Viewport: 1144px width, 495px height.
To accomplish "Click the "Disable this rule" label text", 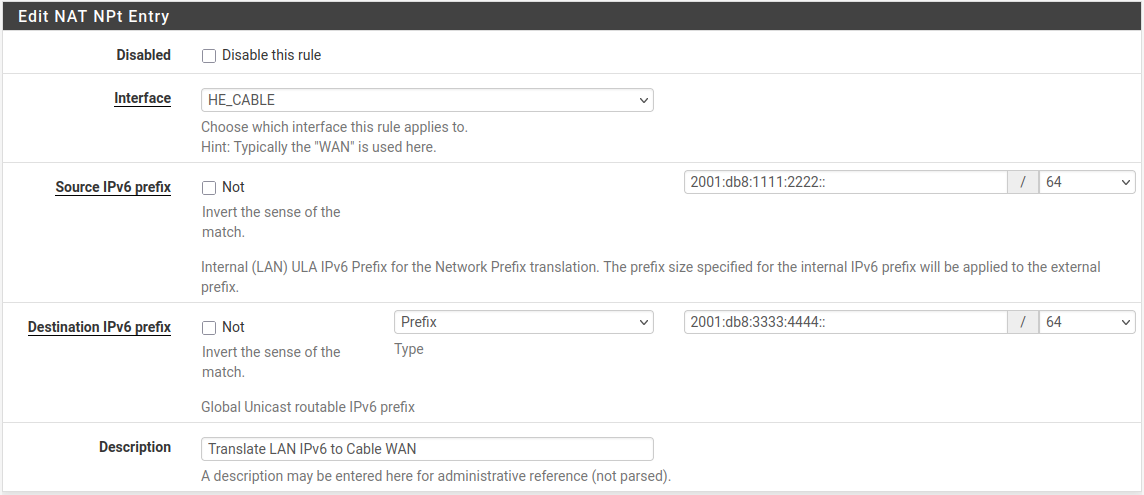I will 271,55.
